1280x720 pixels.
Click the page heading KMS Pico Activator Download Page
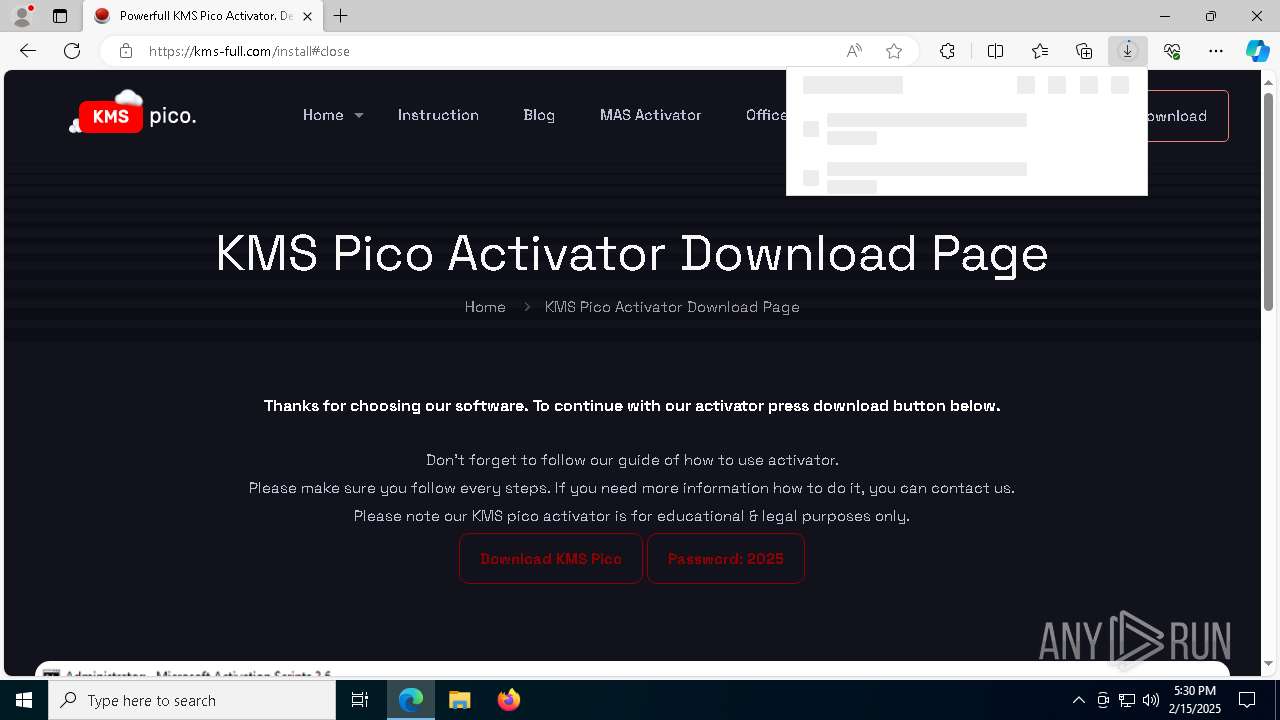click(x=632, y=253)
